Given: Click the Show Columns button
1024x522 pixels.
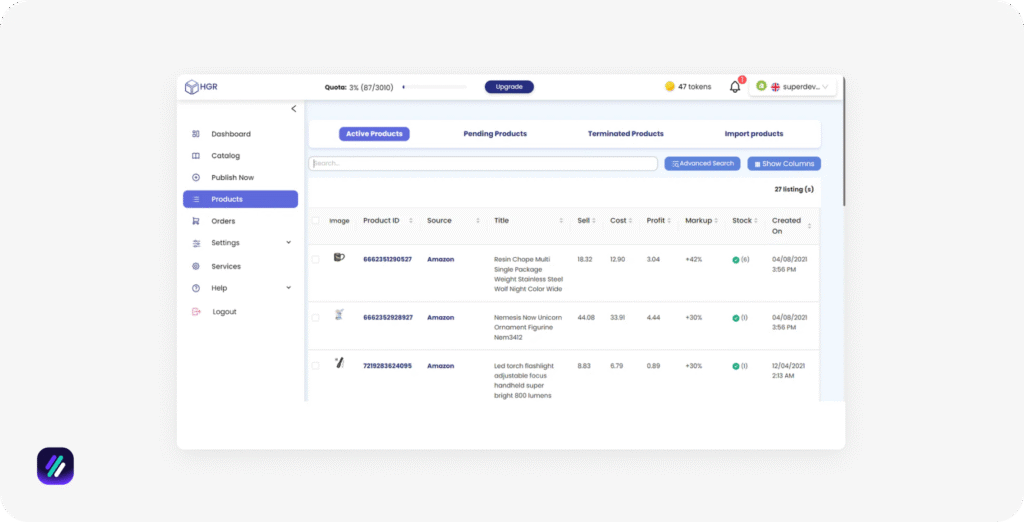Looking at the screenshot, I should (x=784, y=164).
